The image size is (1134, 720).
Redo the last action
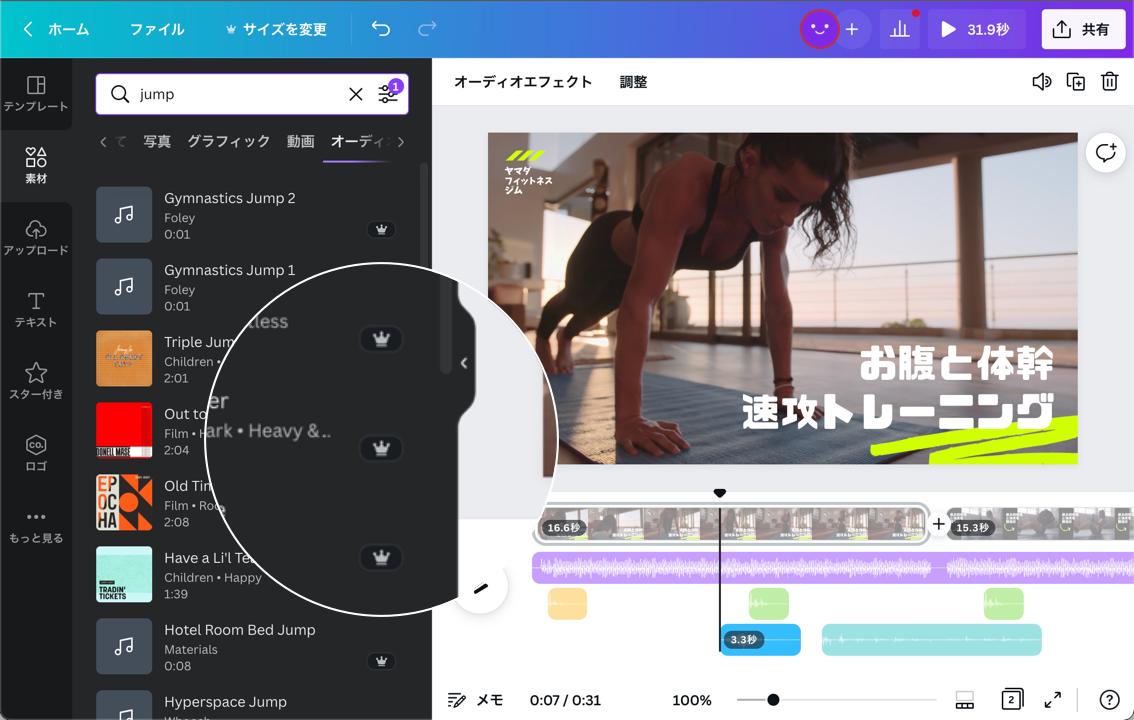point(427,29)
